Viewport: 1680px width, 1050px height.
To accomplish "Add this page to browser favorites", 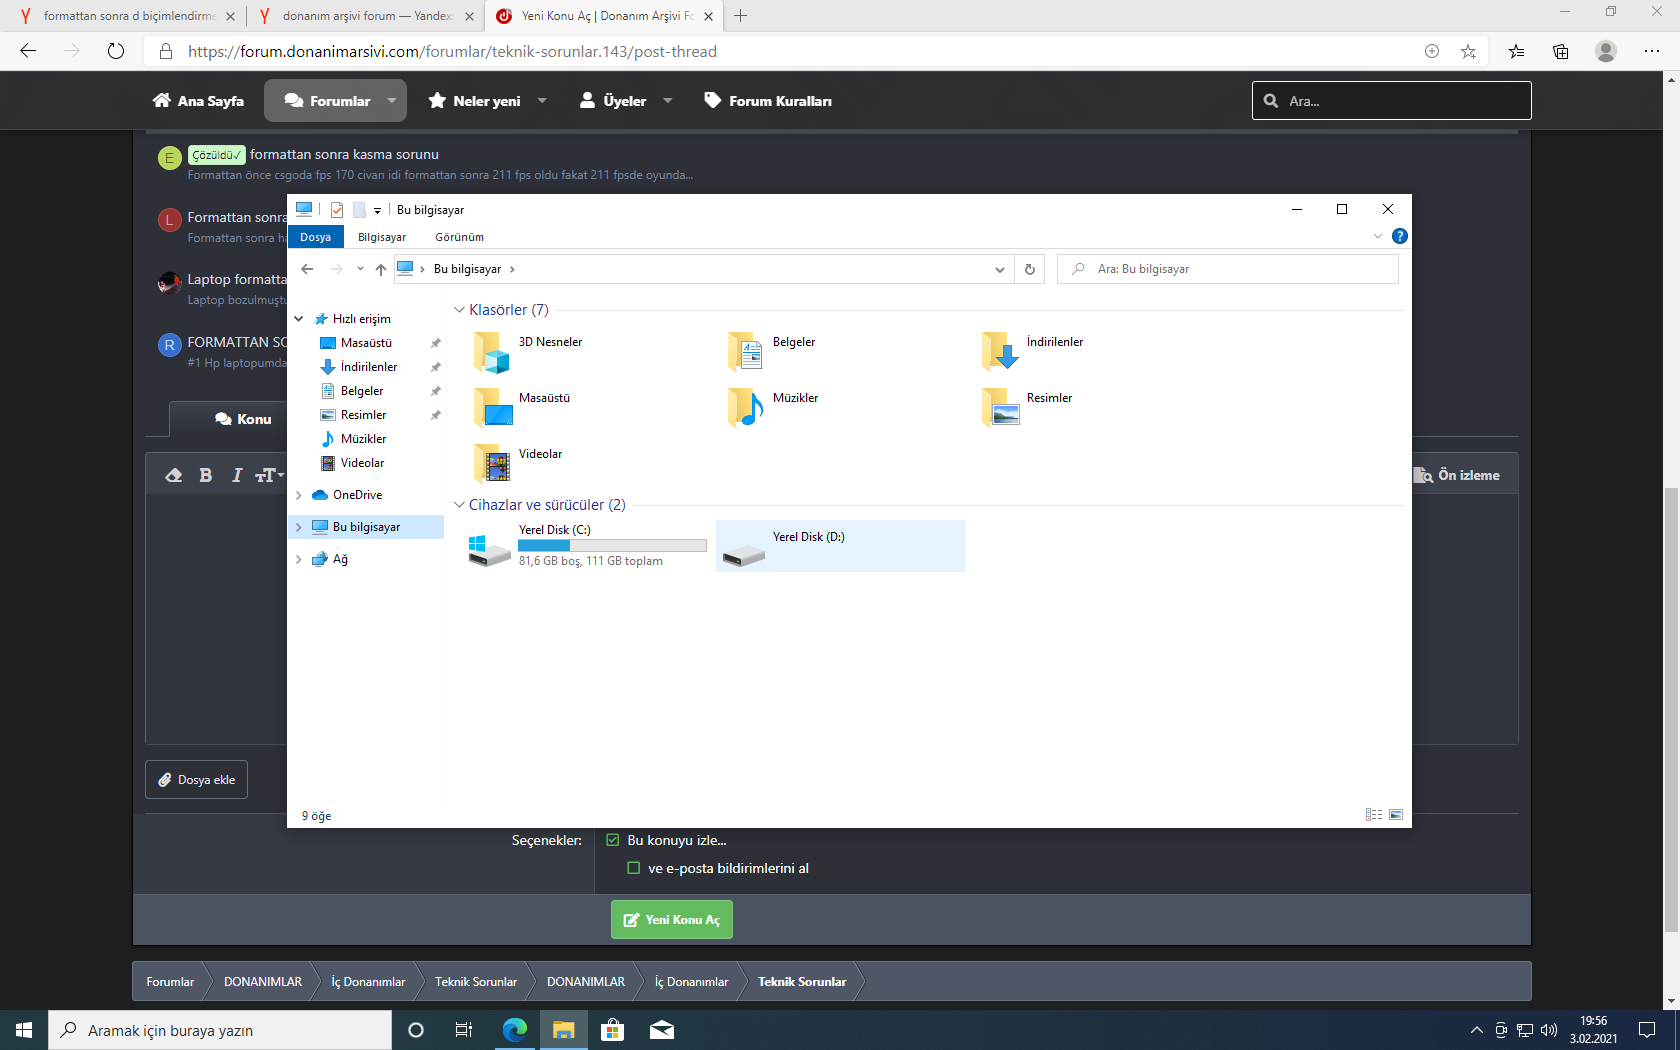I will (1468, 51).
